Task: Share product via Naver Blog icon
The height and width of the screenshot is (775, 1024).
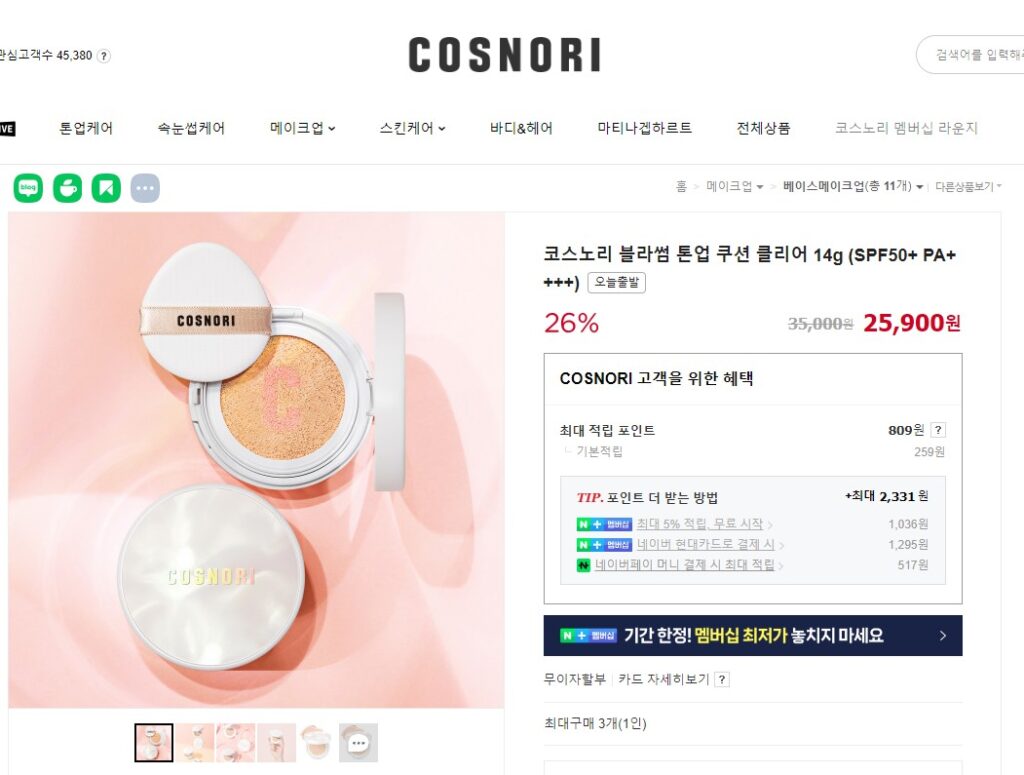Action: point(28,188)
